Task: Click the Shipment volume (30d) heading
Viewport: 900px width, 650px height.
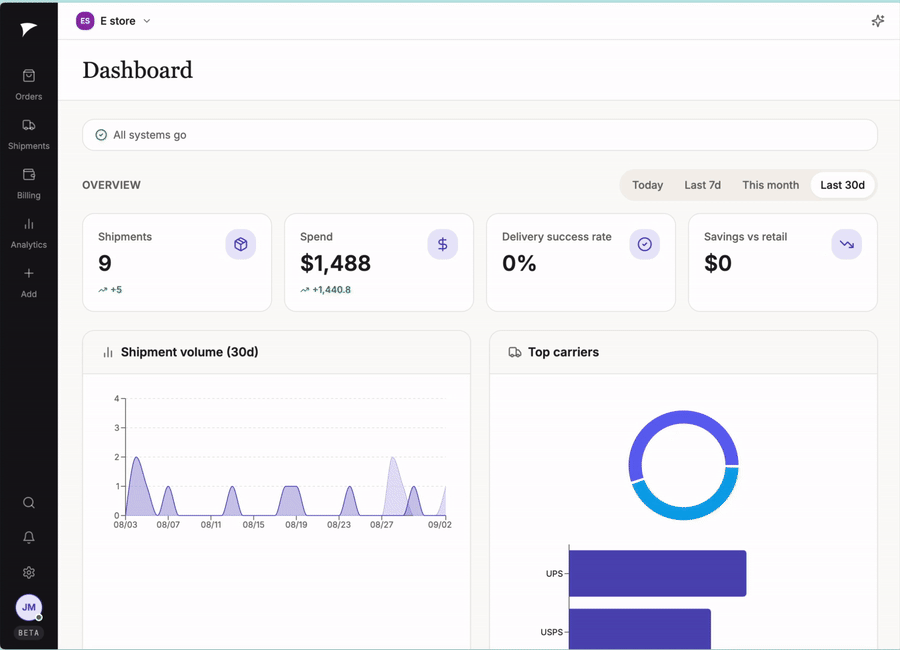Action: [x=189, y=352]
